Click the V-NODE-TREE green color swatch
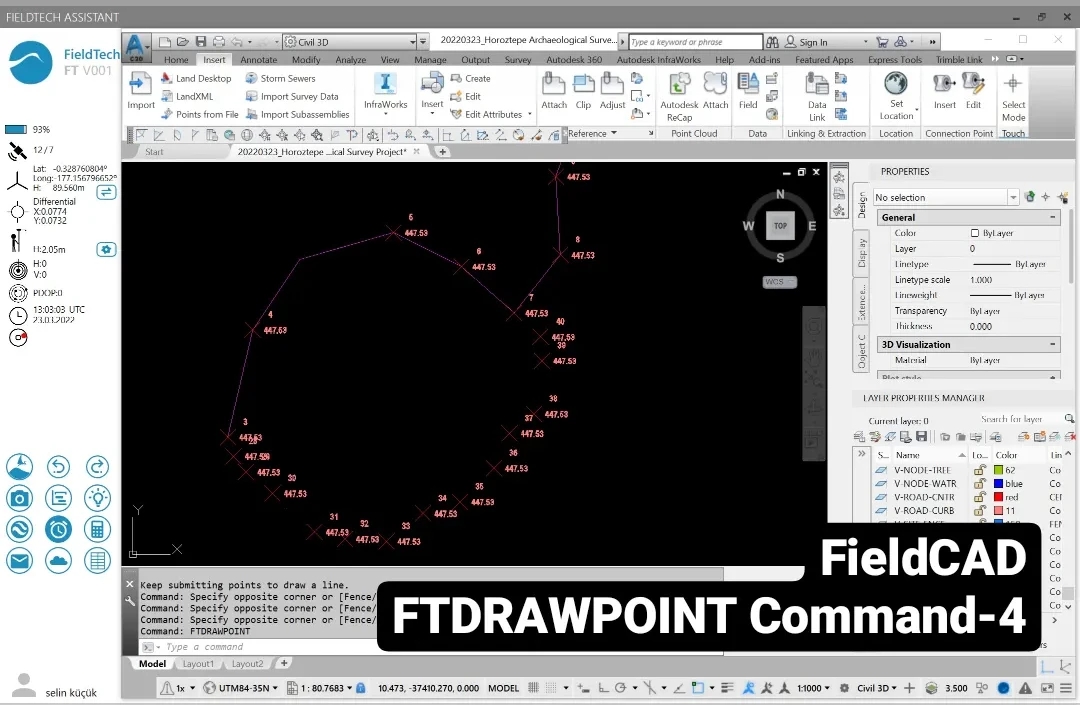 (x=999, y=470)
